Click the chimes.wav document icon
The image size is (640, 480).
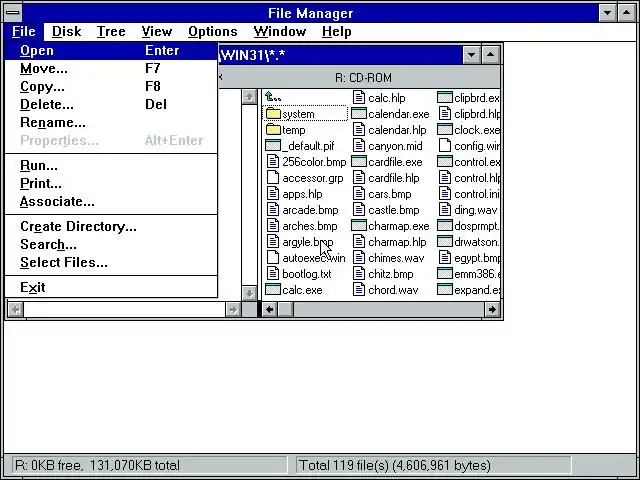pos(359,258)
